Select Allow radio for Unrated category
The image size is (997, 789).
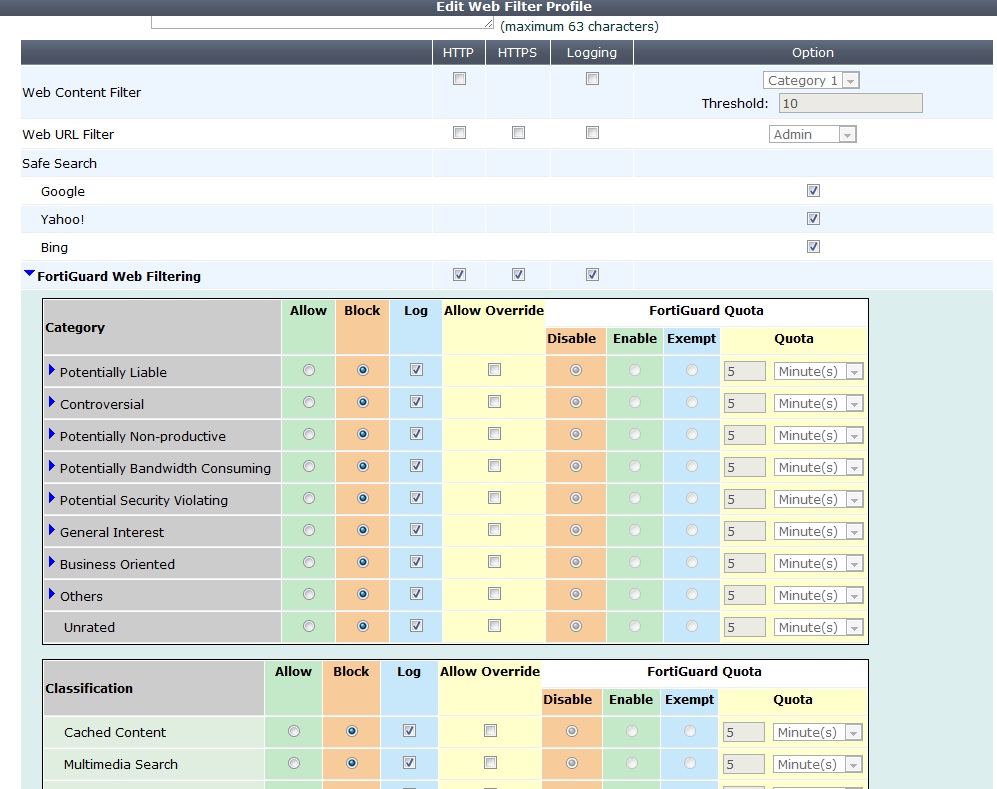(x=308, y=626)
